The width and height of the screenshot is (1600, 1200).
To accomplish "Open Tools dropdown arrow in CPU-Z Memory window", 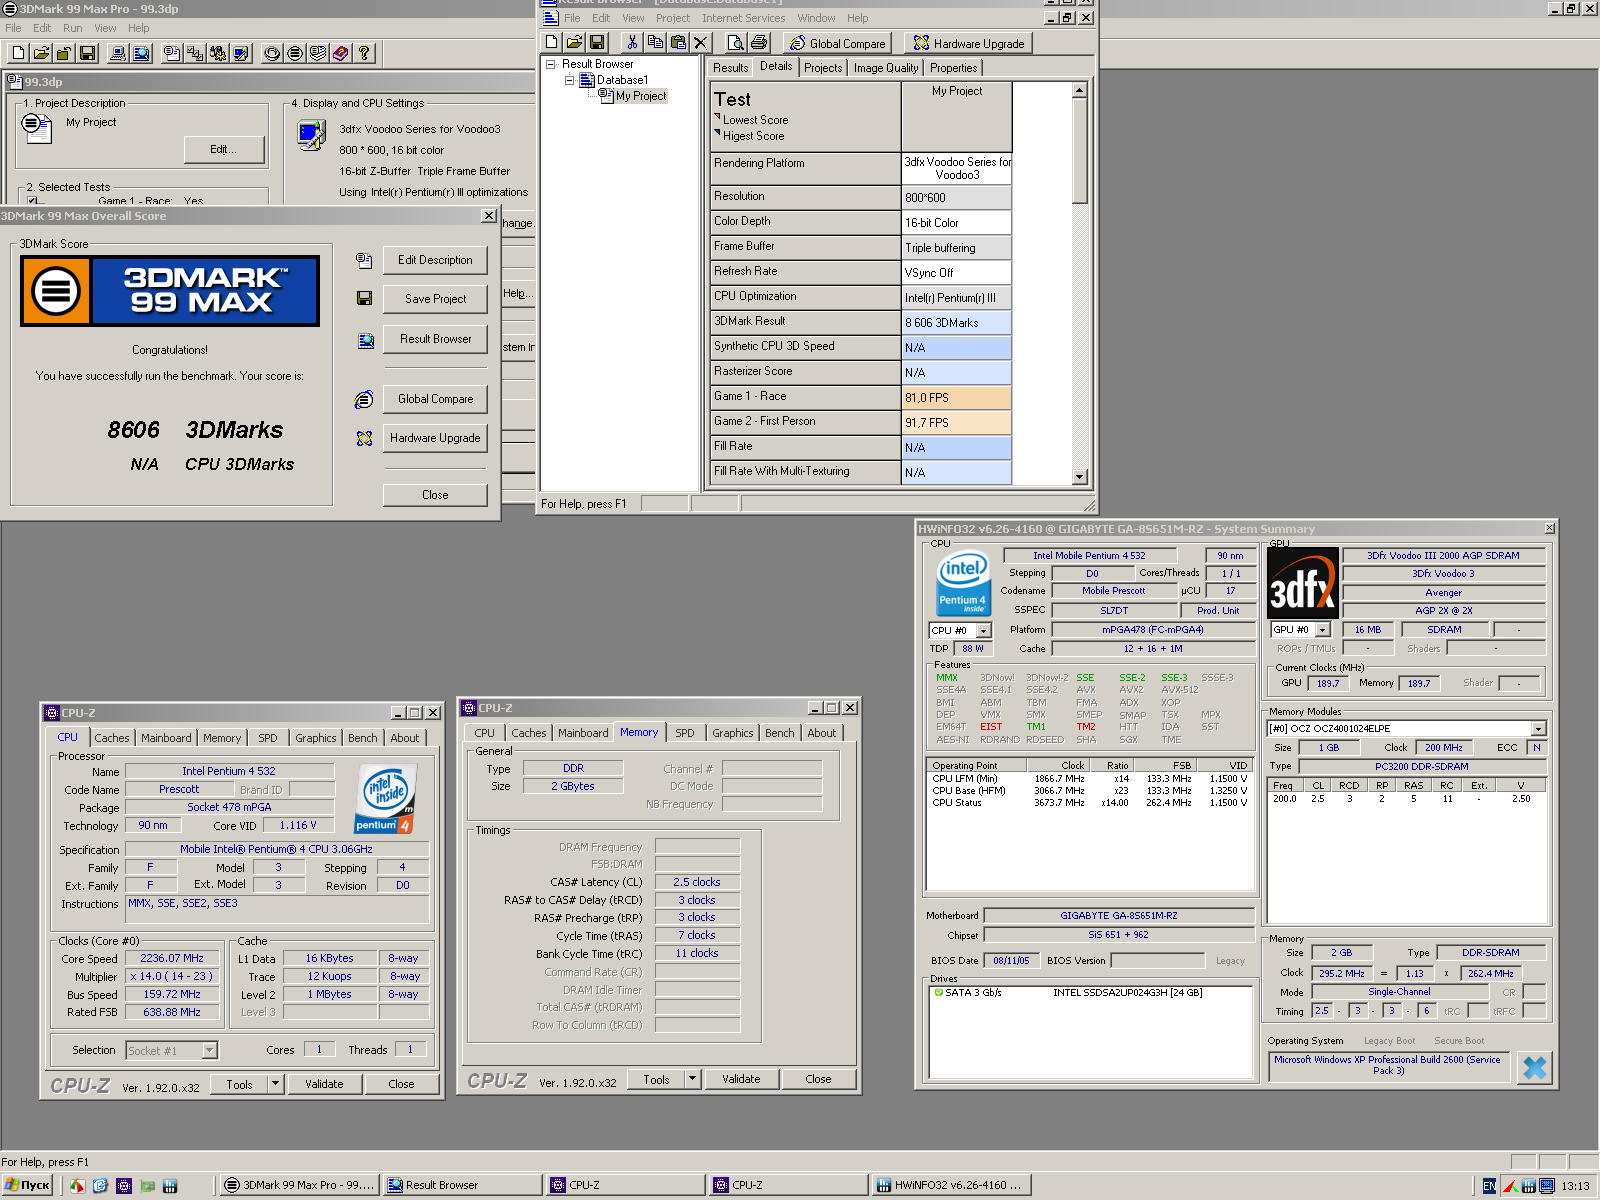I will 692,1078.
